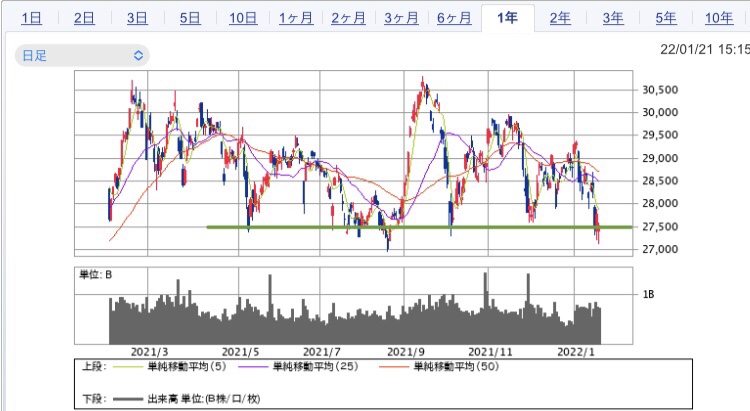
Task: Select the 2日 period tab
Action: point(84,18)
